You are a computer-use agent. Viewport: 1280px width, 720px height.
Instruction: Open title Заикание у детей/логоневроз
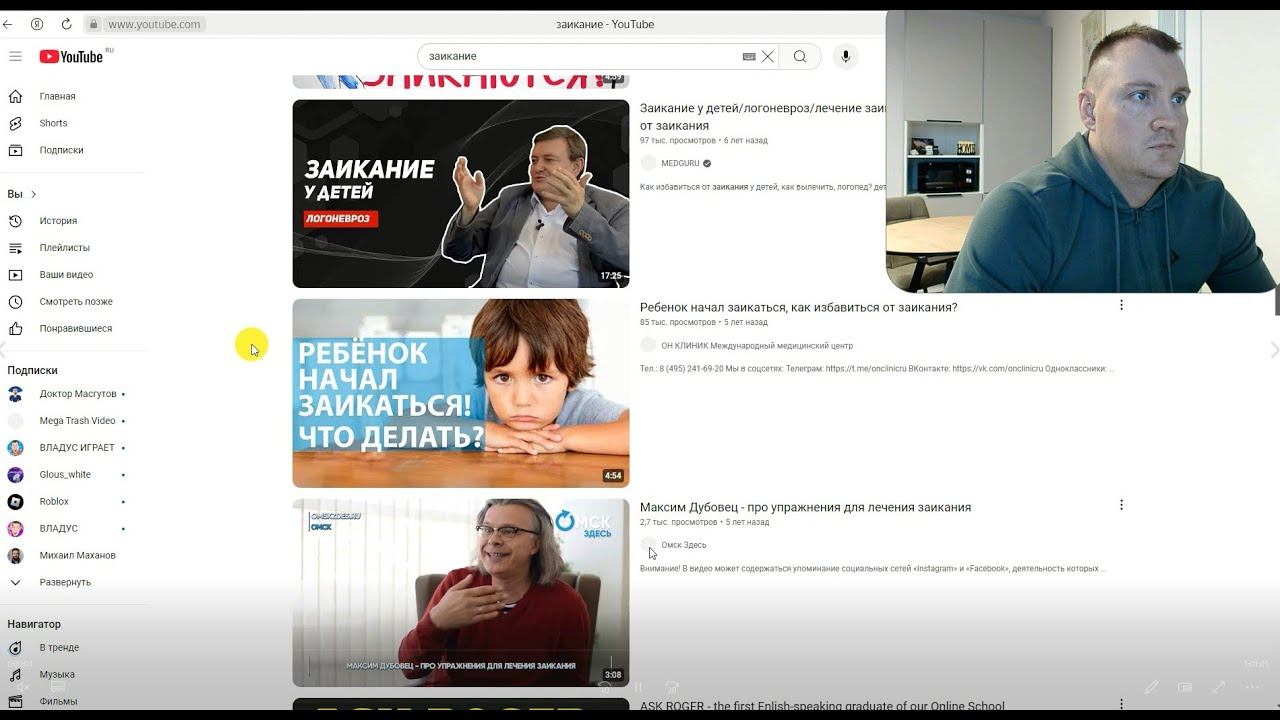(763, 117)
